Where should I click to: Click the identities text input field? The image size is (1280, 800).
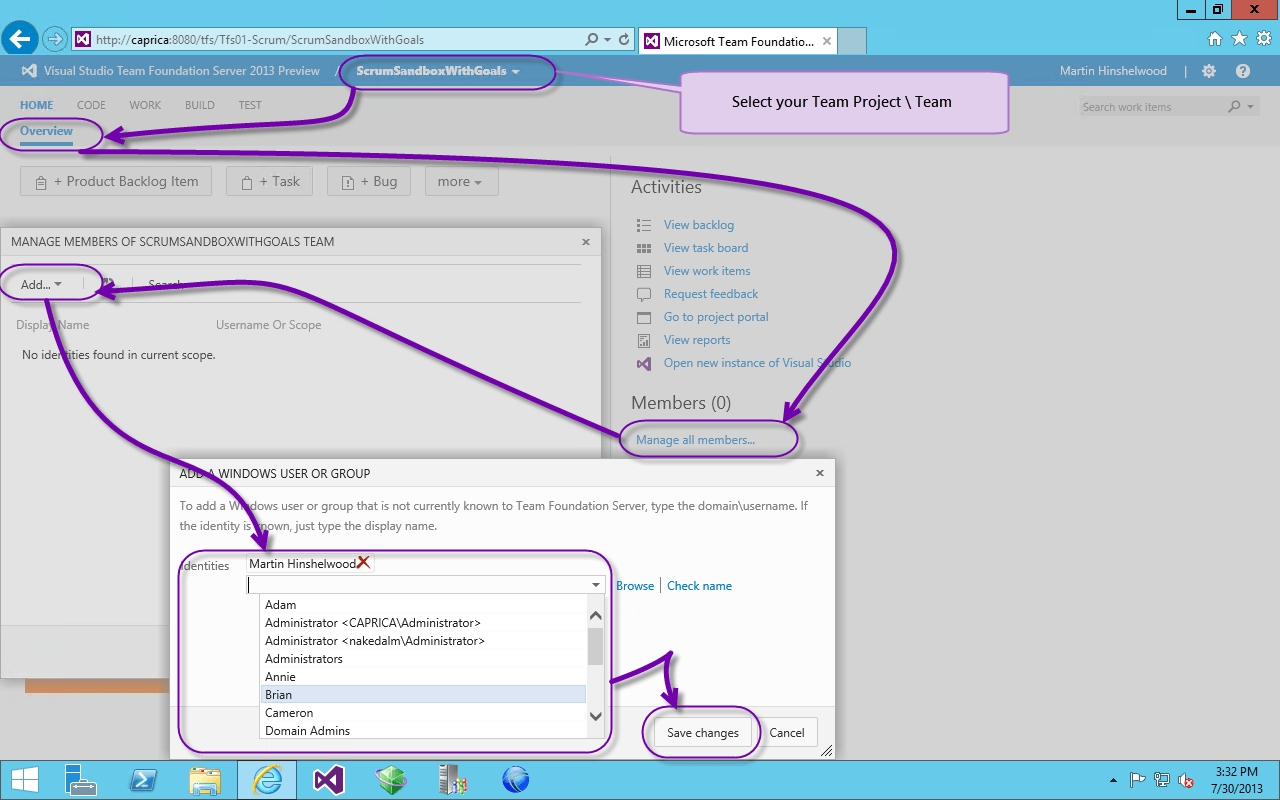(417, 585)
